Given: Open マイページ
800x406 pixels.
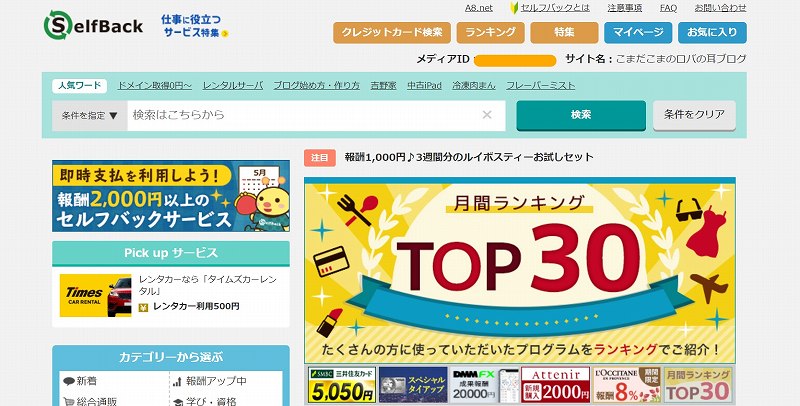Looking at the screenshot, I should (x=638, y=33).
